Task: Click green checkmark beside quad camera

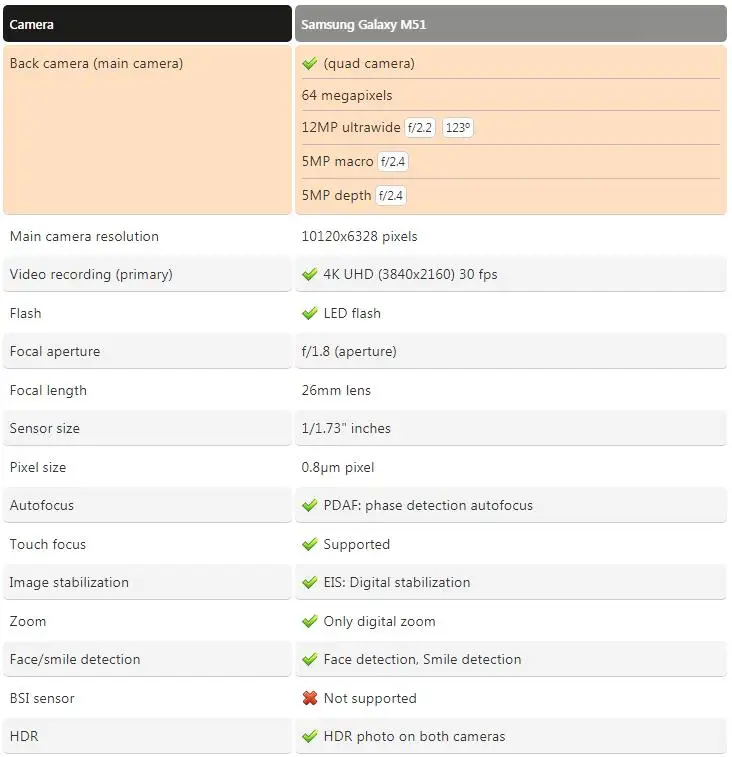Action: 310,63
